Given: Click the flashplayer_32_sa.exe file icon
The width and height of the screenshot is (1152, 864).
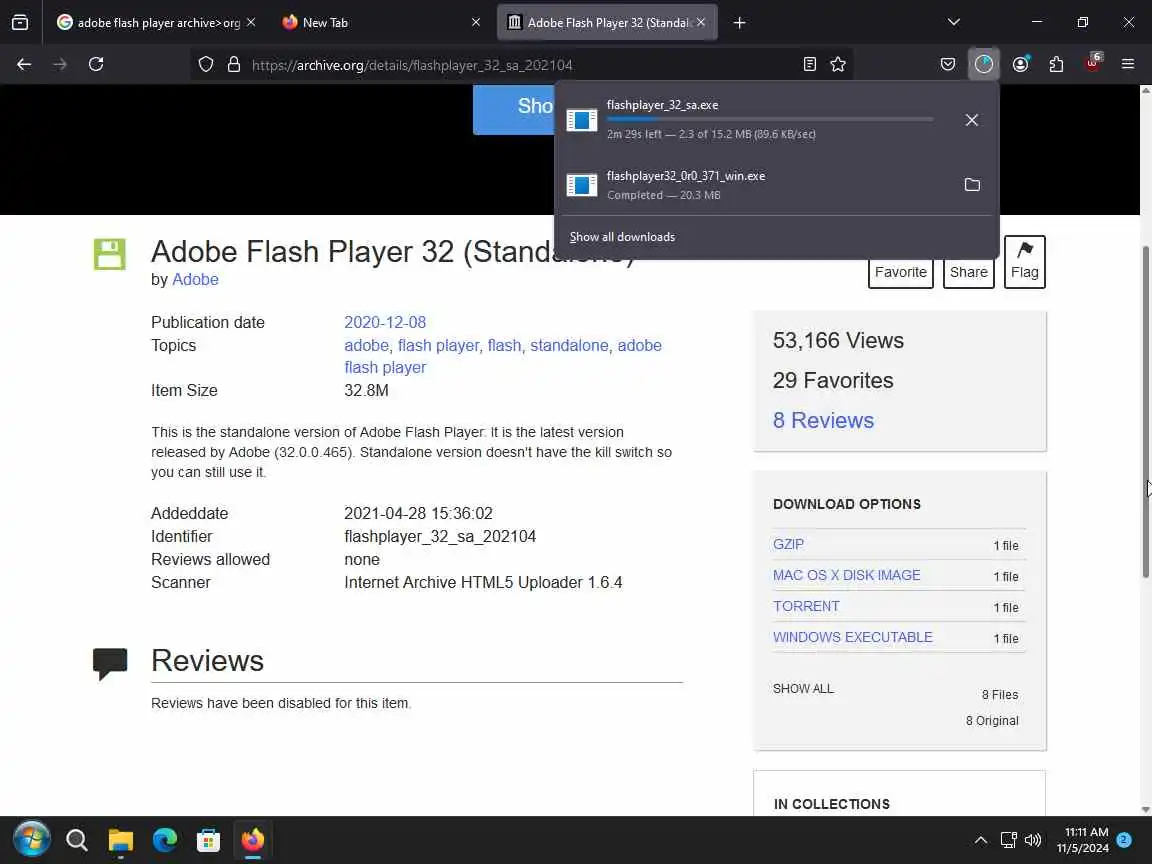Looking at the screenshot, I should [582, 120].
